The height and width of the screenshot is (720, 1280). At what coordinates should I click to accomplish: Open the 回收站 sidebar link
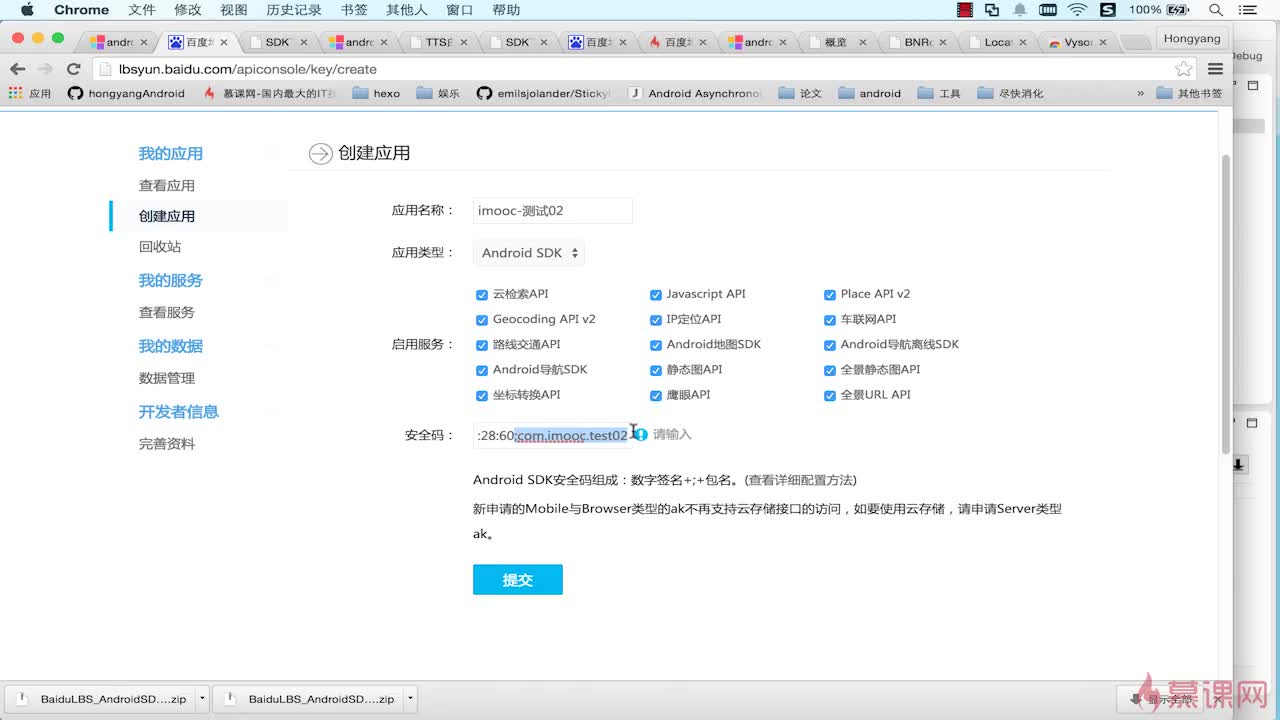[x=160, y=247]
